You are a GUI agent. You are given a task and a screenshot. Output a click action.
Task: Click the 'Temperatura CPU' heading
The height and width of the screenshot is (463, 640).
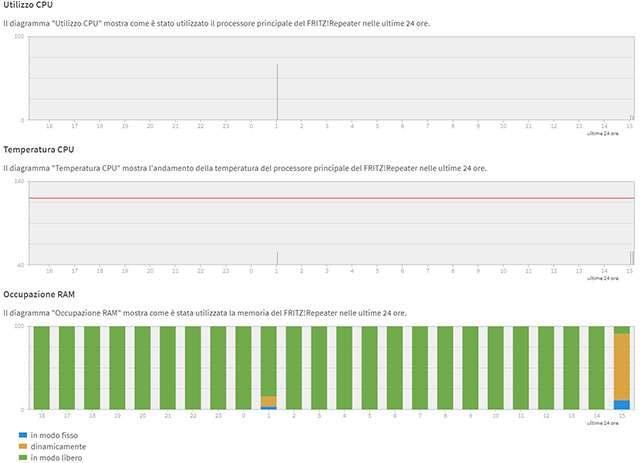tap(39, 149)
